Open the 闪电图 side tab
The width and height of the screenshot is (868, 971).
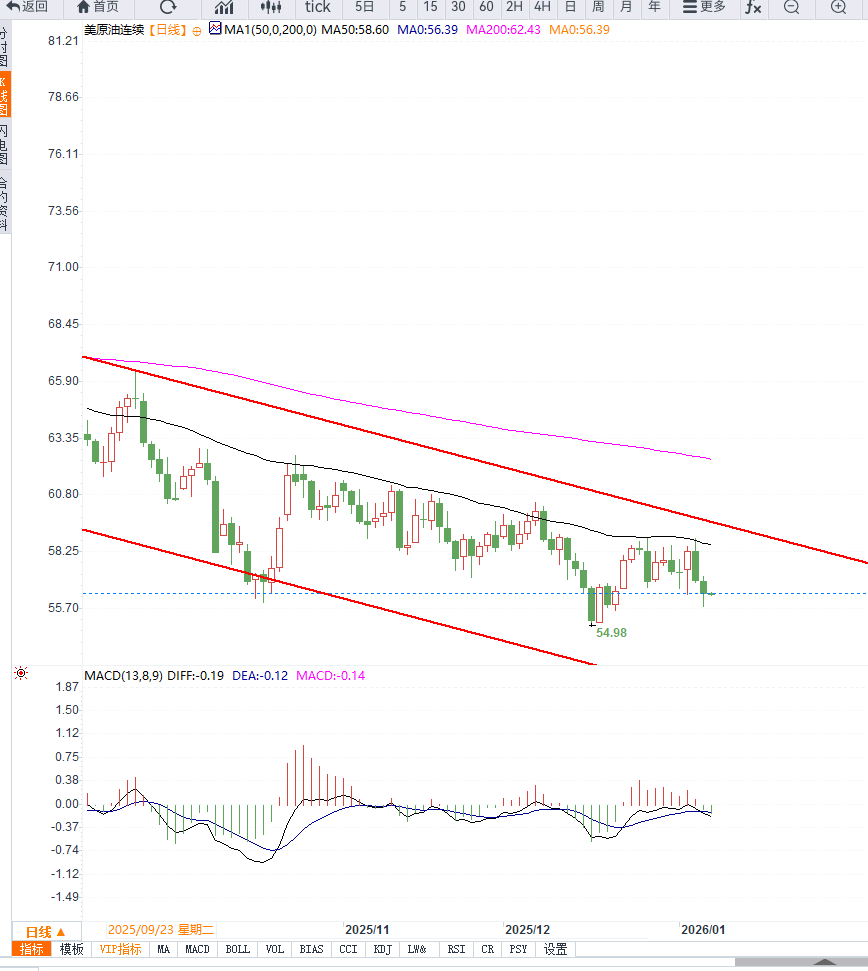[4, 144]
